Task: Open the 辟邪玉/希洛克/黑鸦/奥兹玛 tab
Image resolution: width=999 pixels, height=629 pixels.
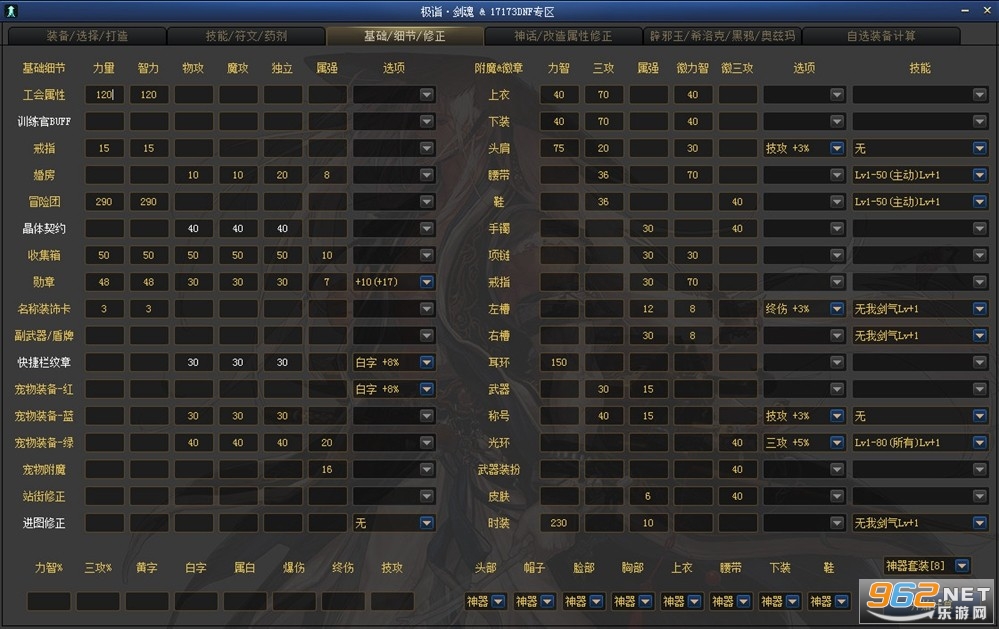Action: tap(722, 36)
